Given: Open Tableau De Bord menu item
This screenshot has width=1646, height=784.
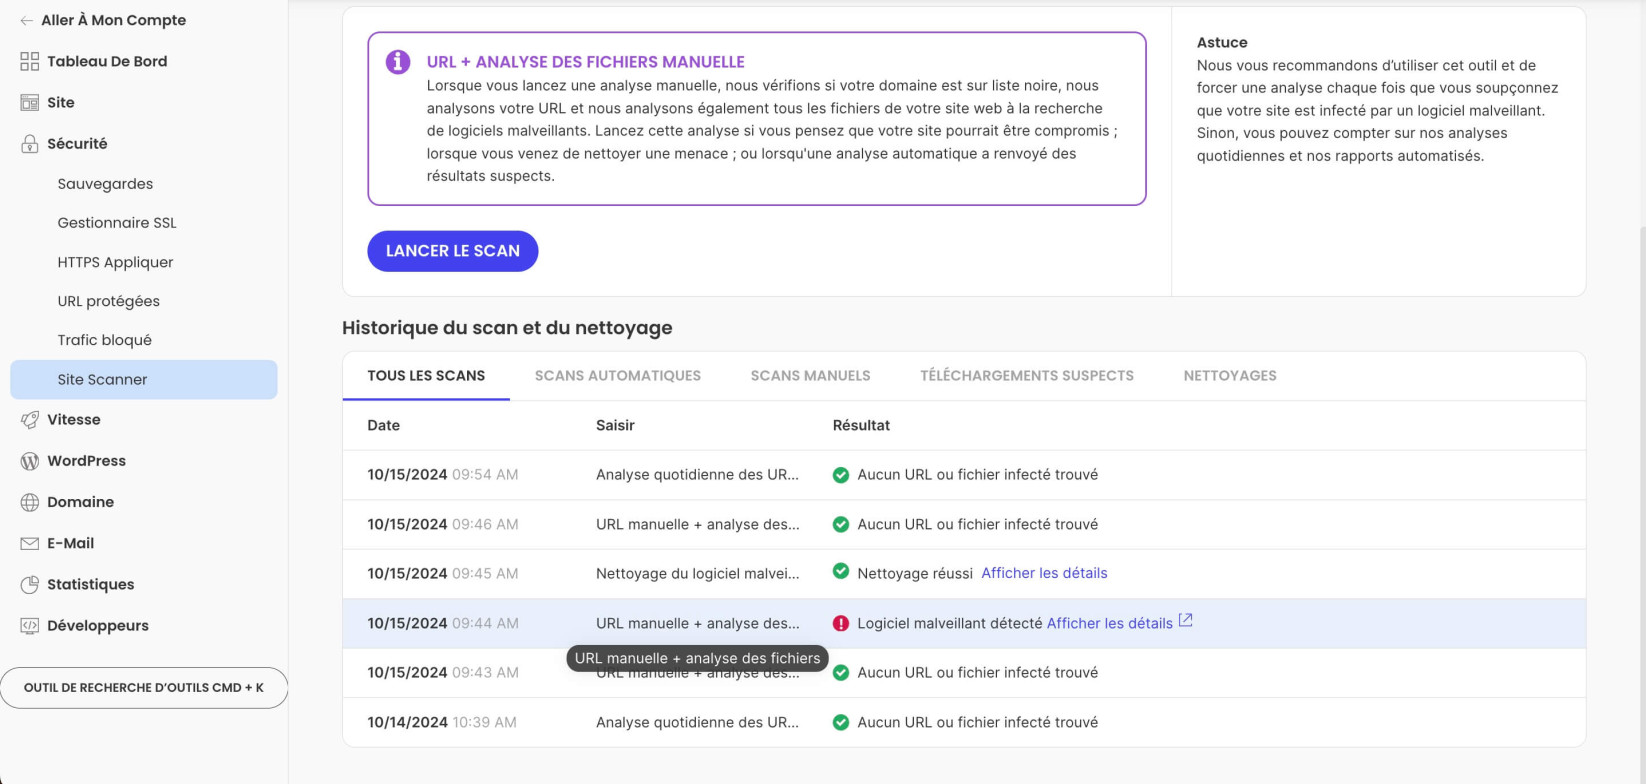Looking at the screenshot, I should click(107, 61).
